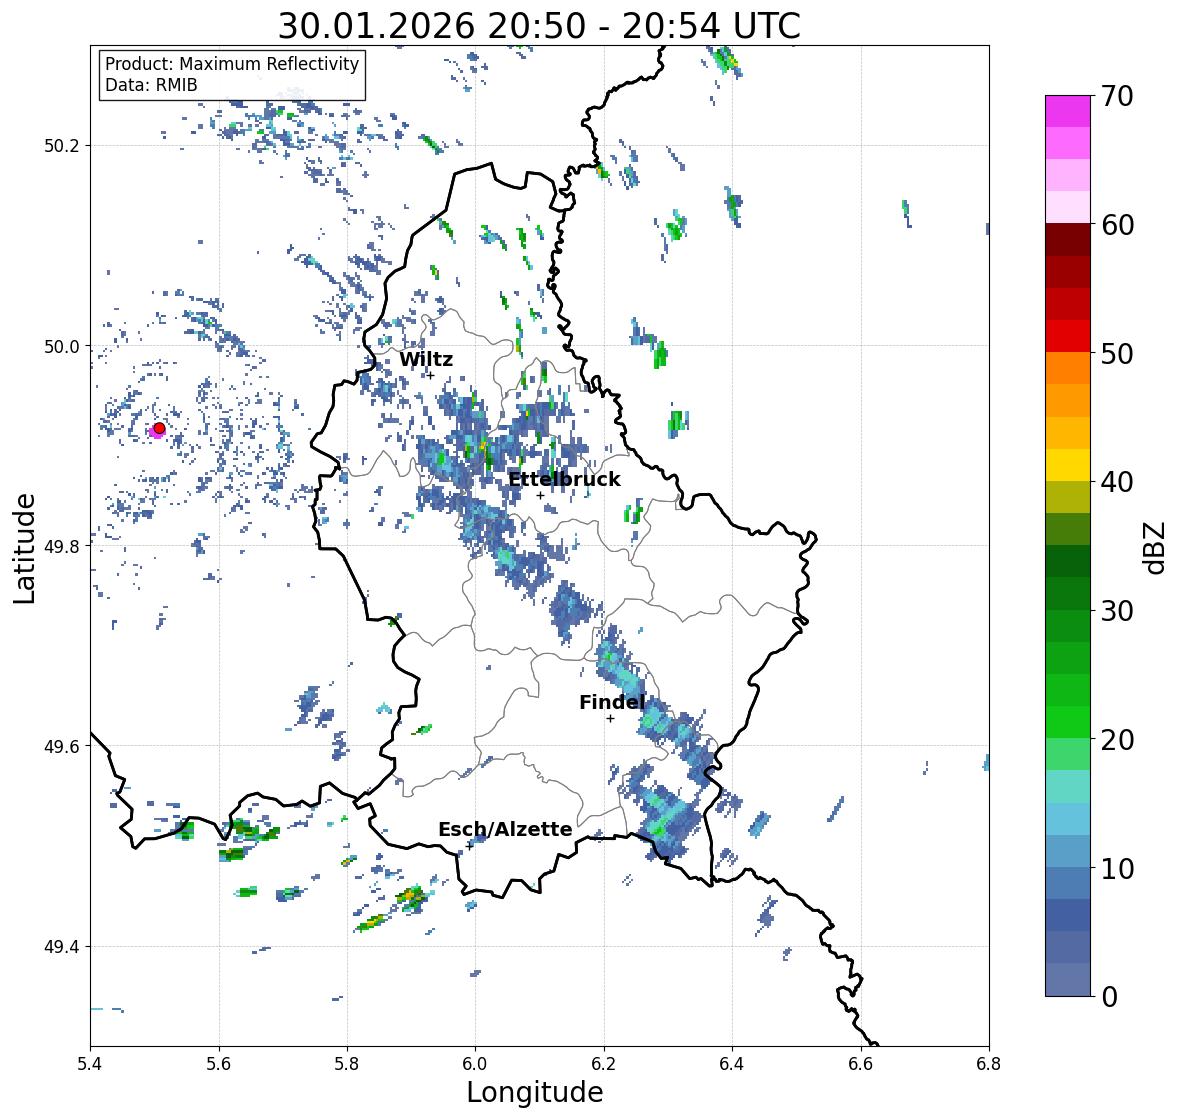Click the 5.4 longitude tick label

point(90,1064)
